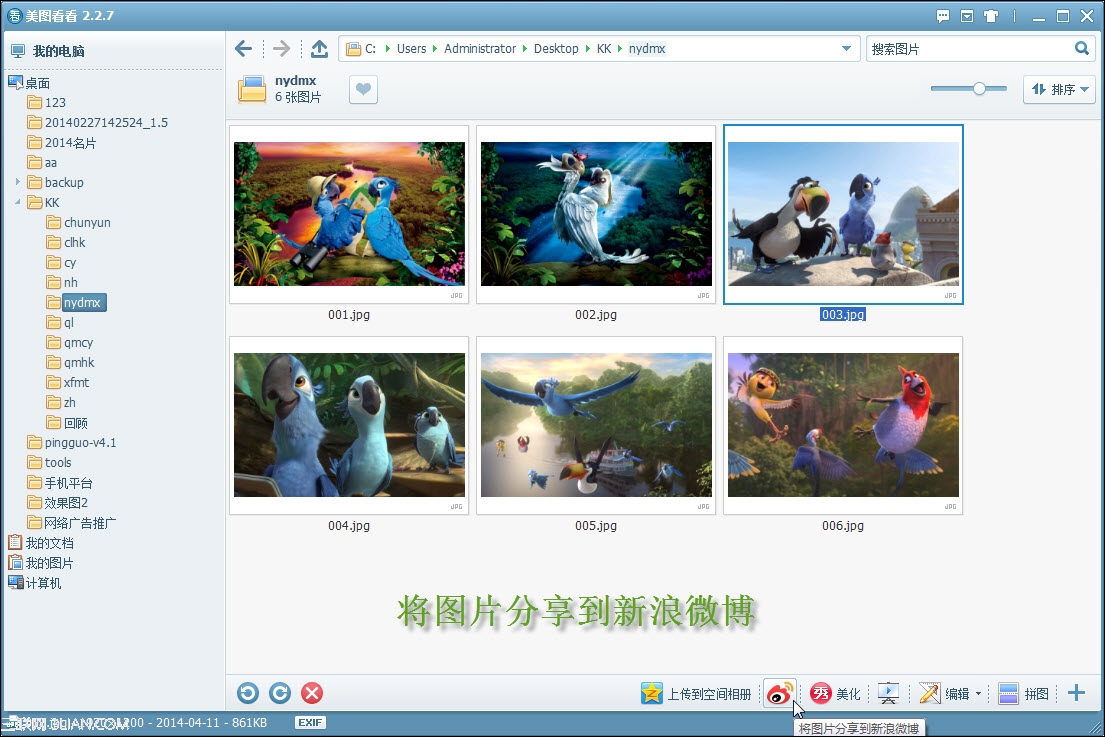Open 我的文档 My Documents
This screenshot has height=737, width=1105.
[x=41, y=543]
